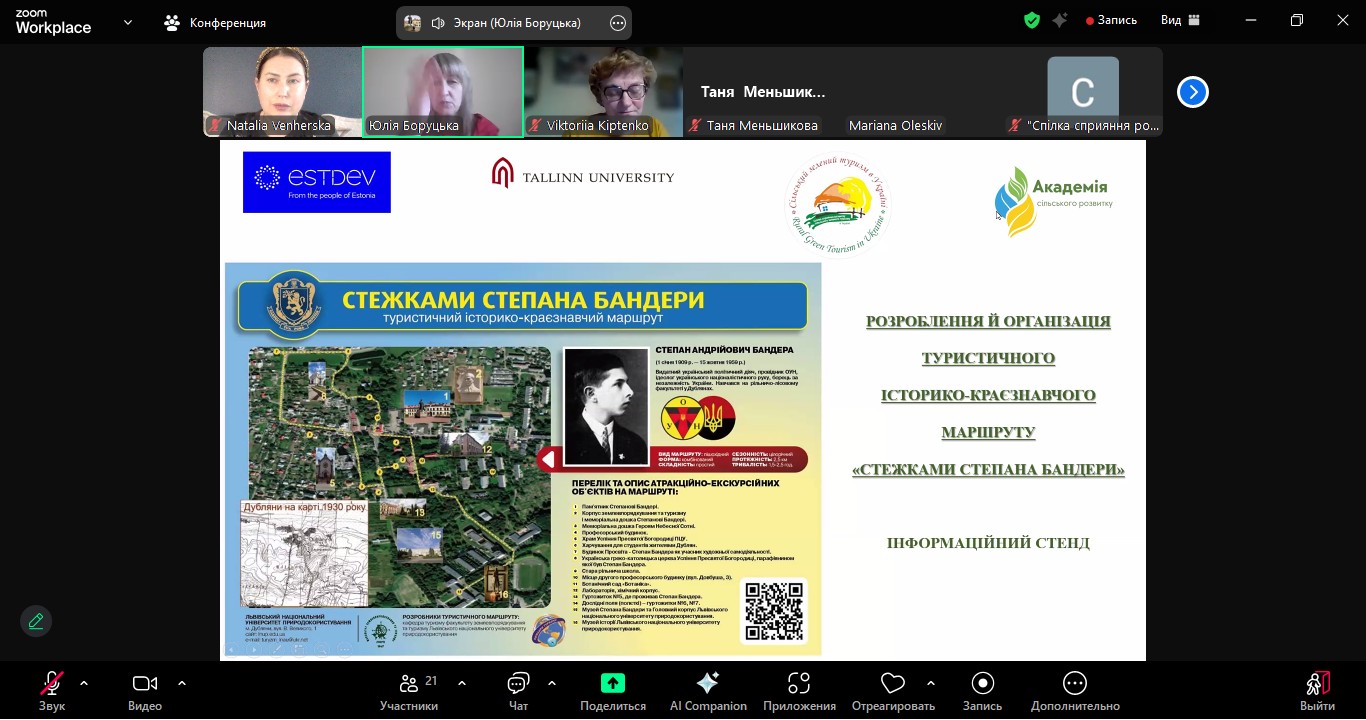Expand video options arrow next to Видео

coord(182,684)
